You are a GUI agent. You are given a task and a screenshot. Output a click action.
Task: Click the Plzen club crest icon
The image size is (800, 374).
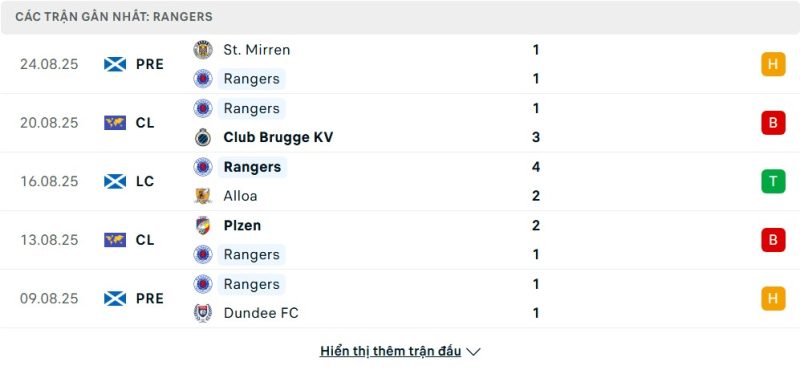203,226
